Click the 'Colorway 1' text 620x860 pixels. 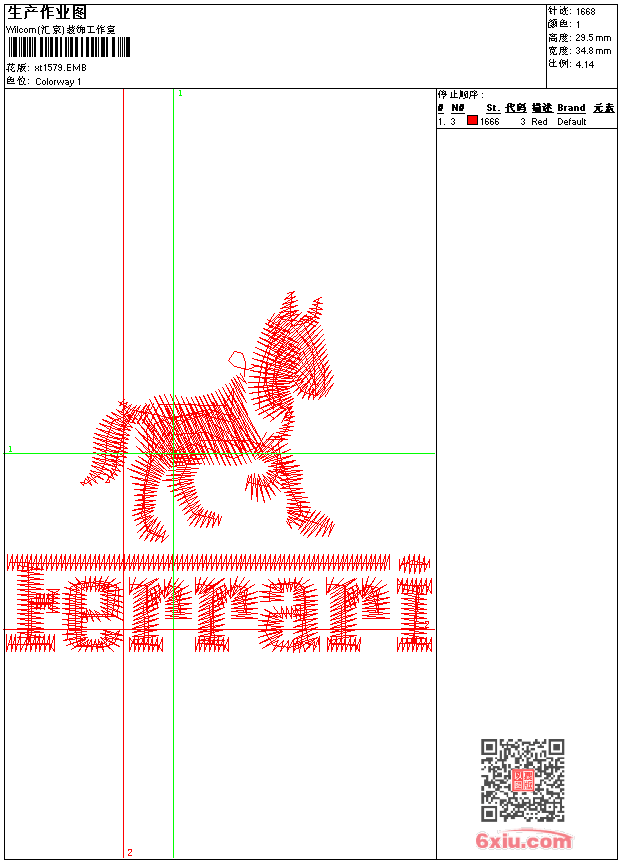(x=58, y=82)
